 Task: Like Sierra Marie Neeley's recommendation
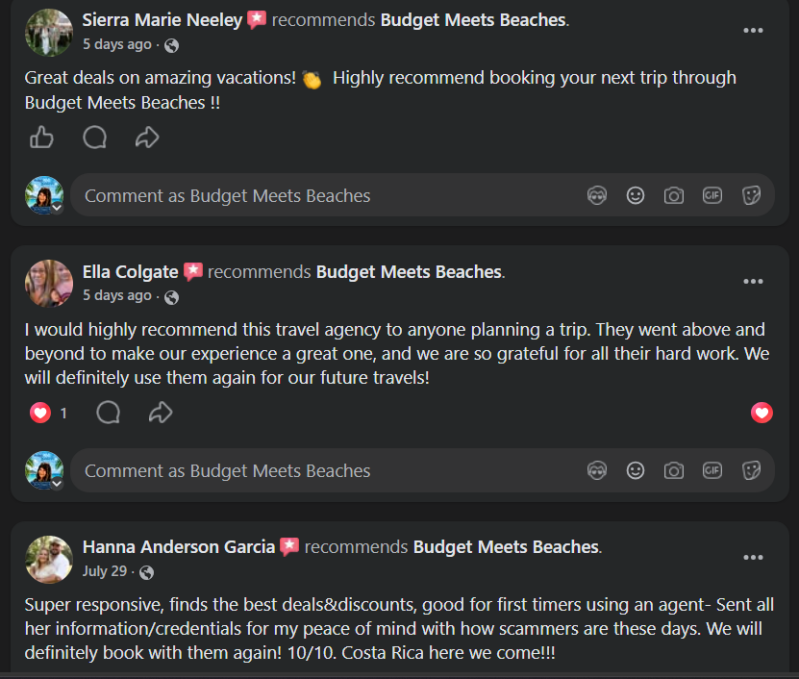pyautogui.click(x=41, y=138)
